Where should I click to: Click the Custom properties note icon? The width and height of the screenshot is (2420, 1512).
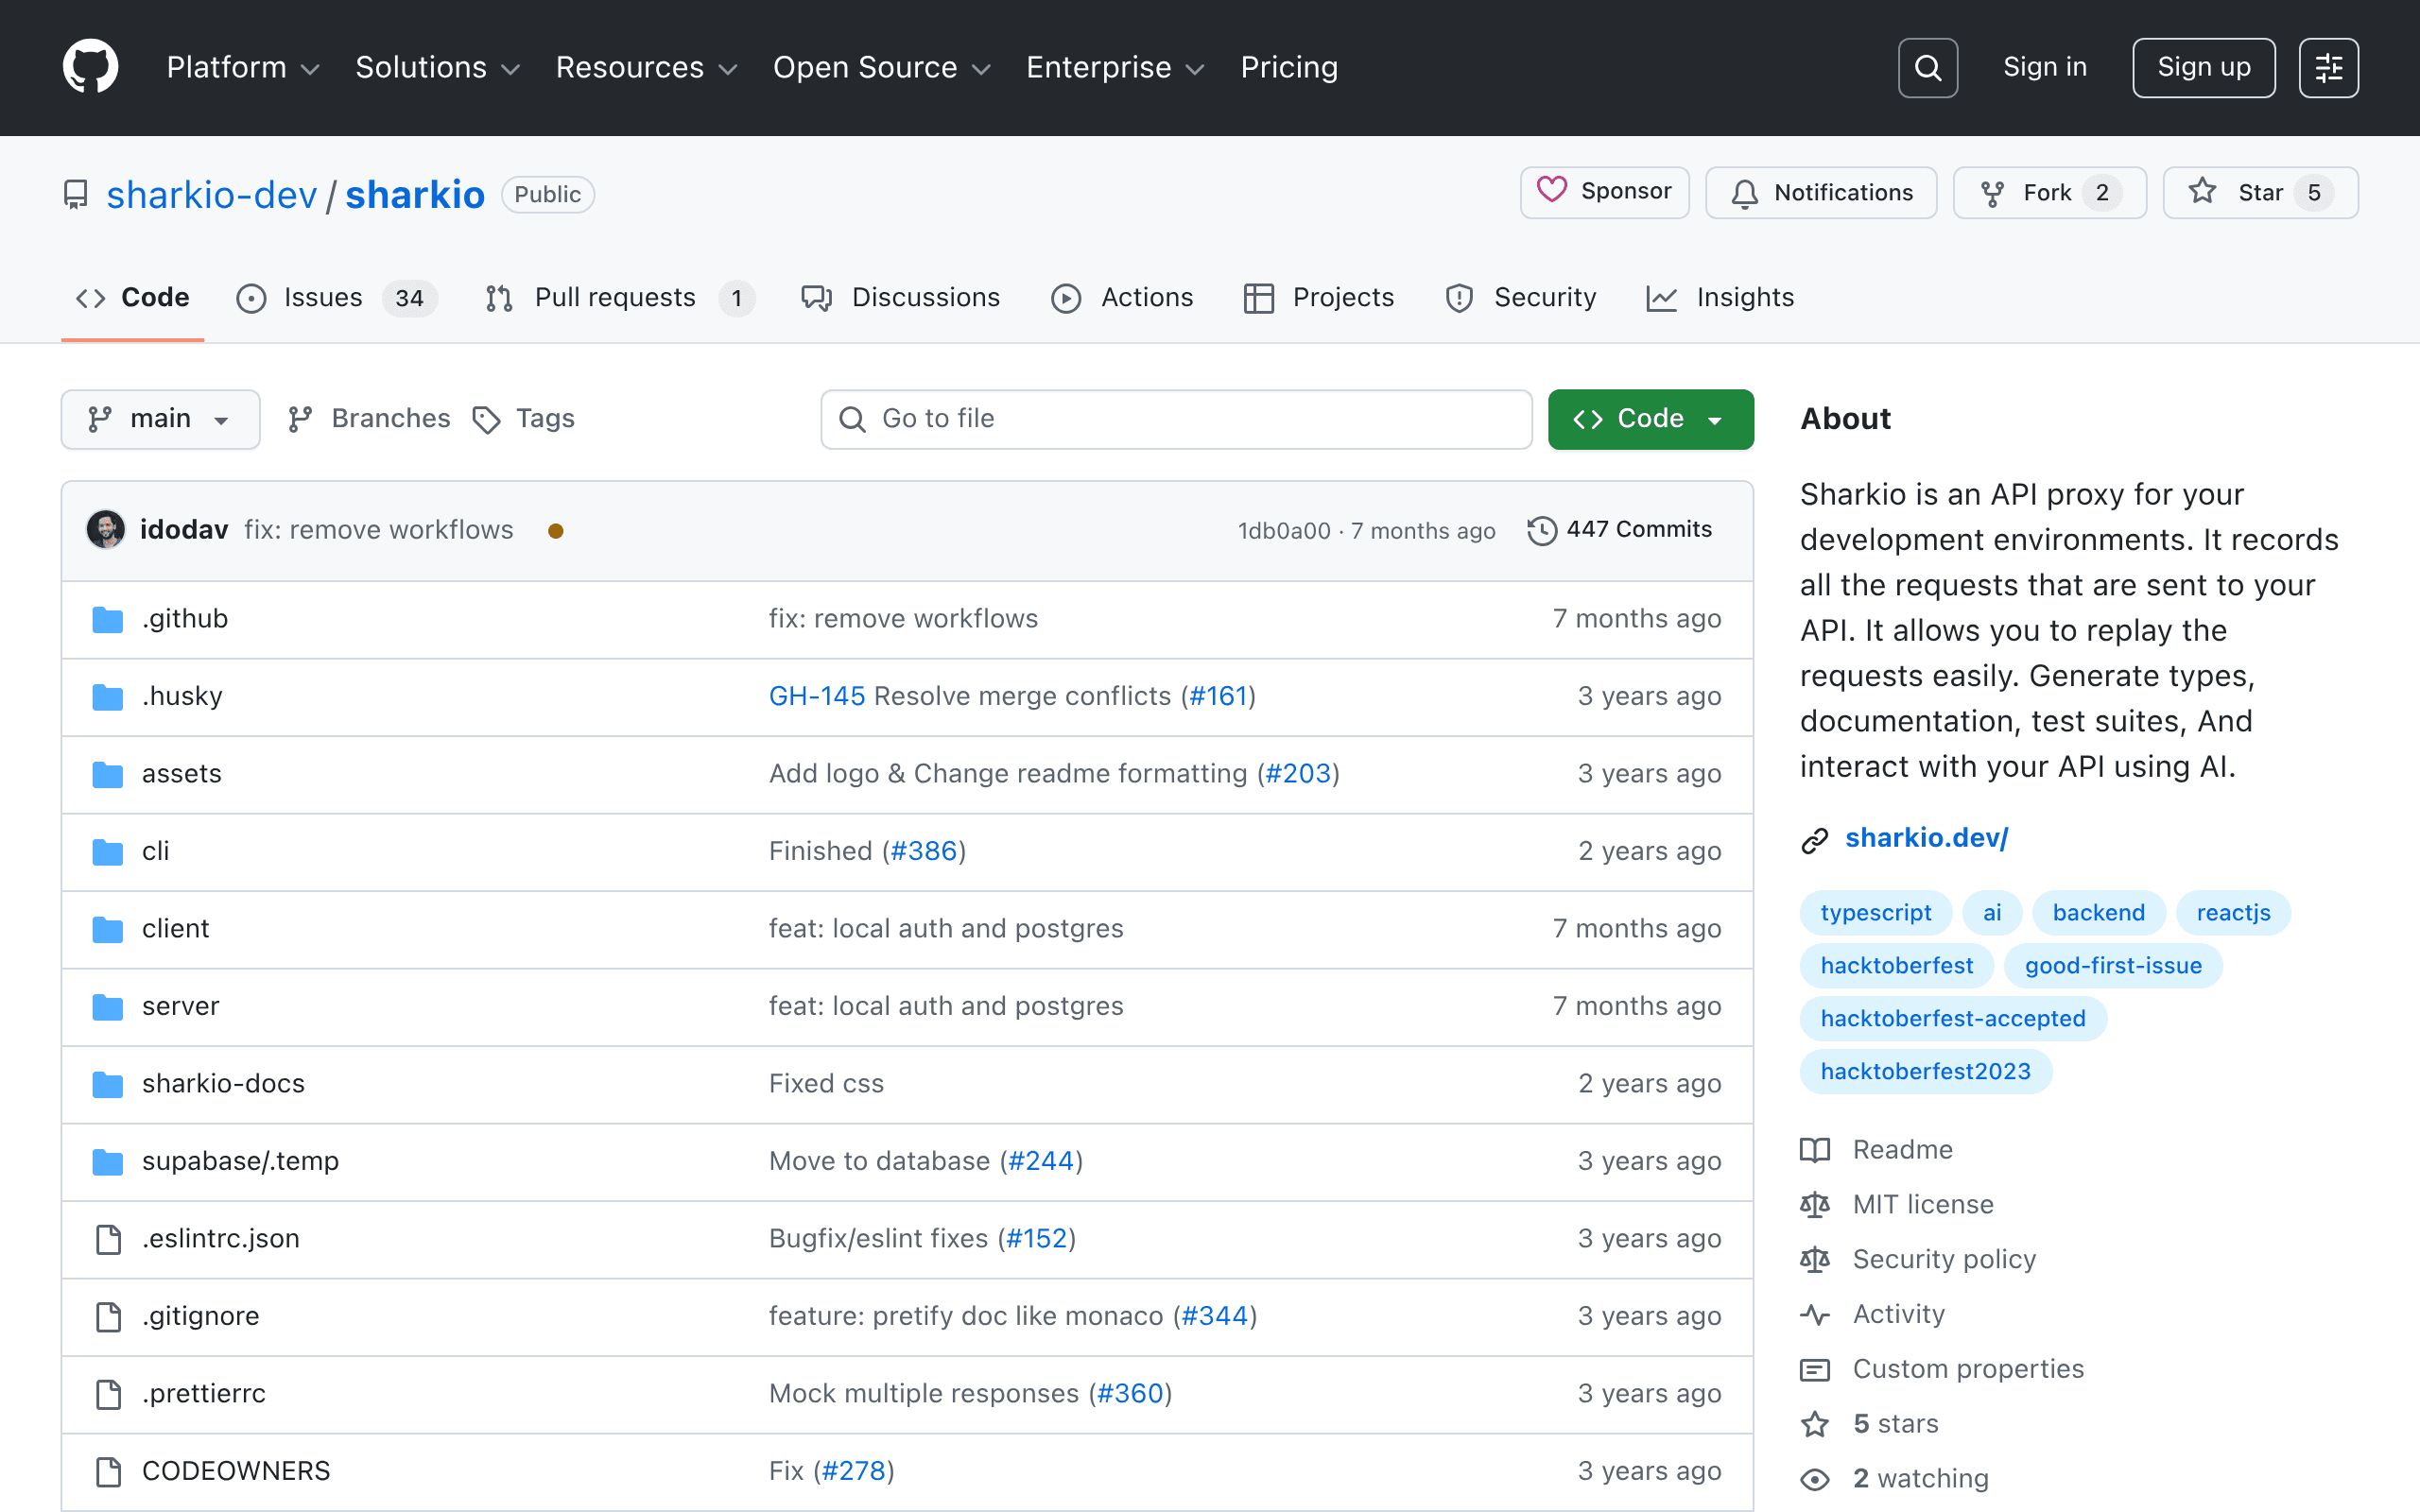[1815, 1369]
